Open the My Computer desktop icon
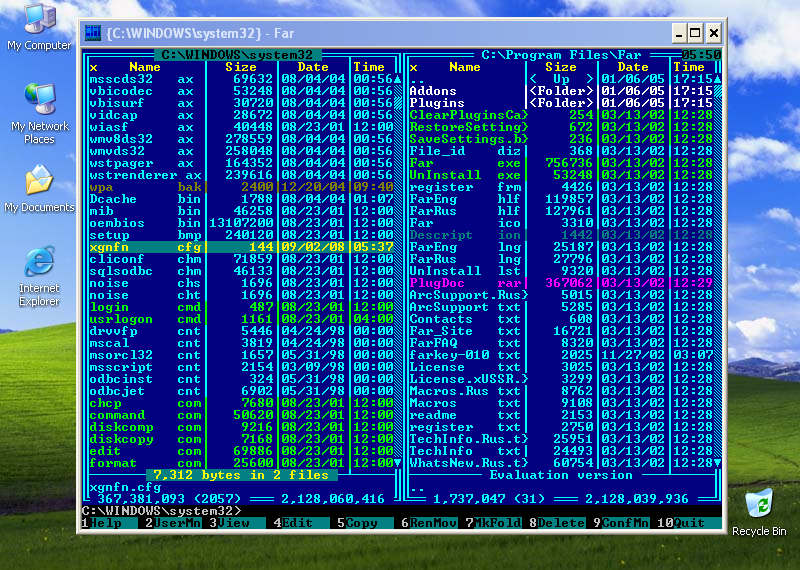 point(39,27)
